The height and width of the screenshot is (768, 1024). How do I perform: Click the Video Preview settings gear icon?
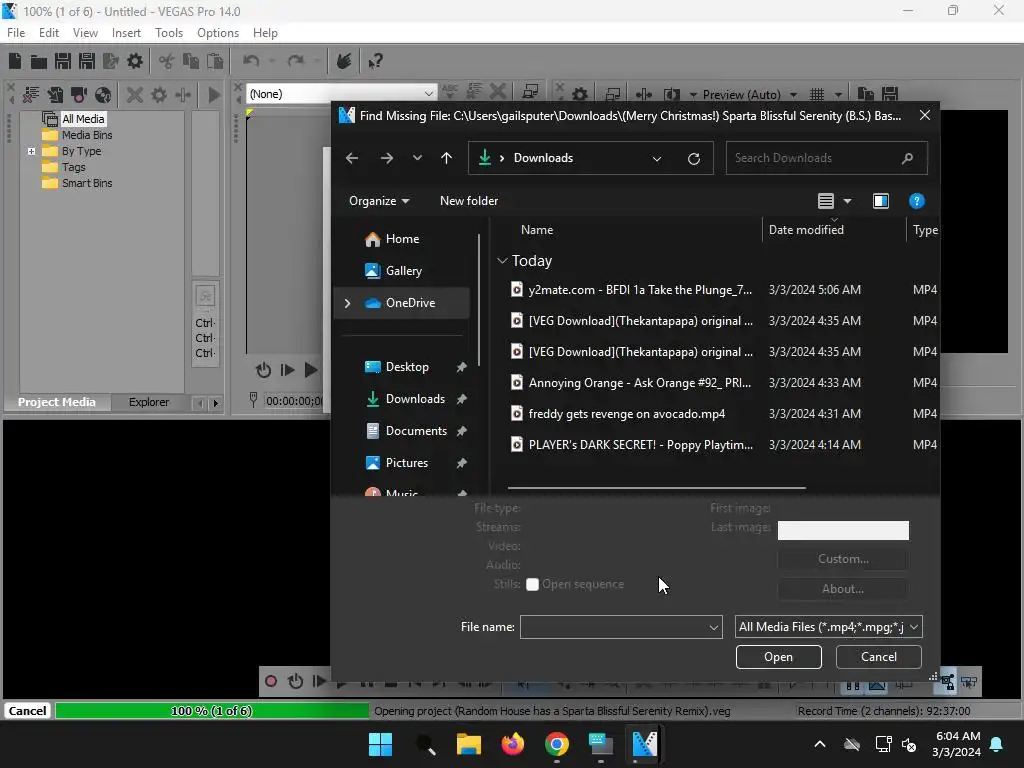(580, 95)
